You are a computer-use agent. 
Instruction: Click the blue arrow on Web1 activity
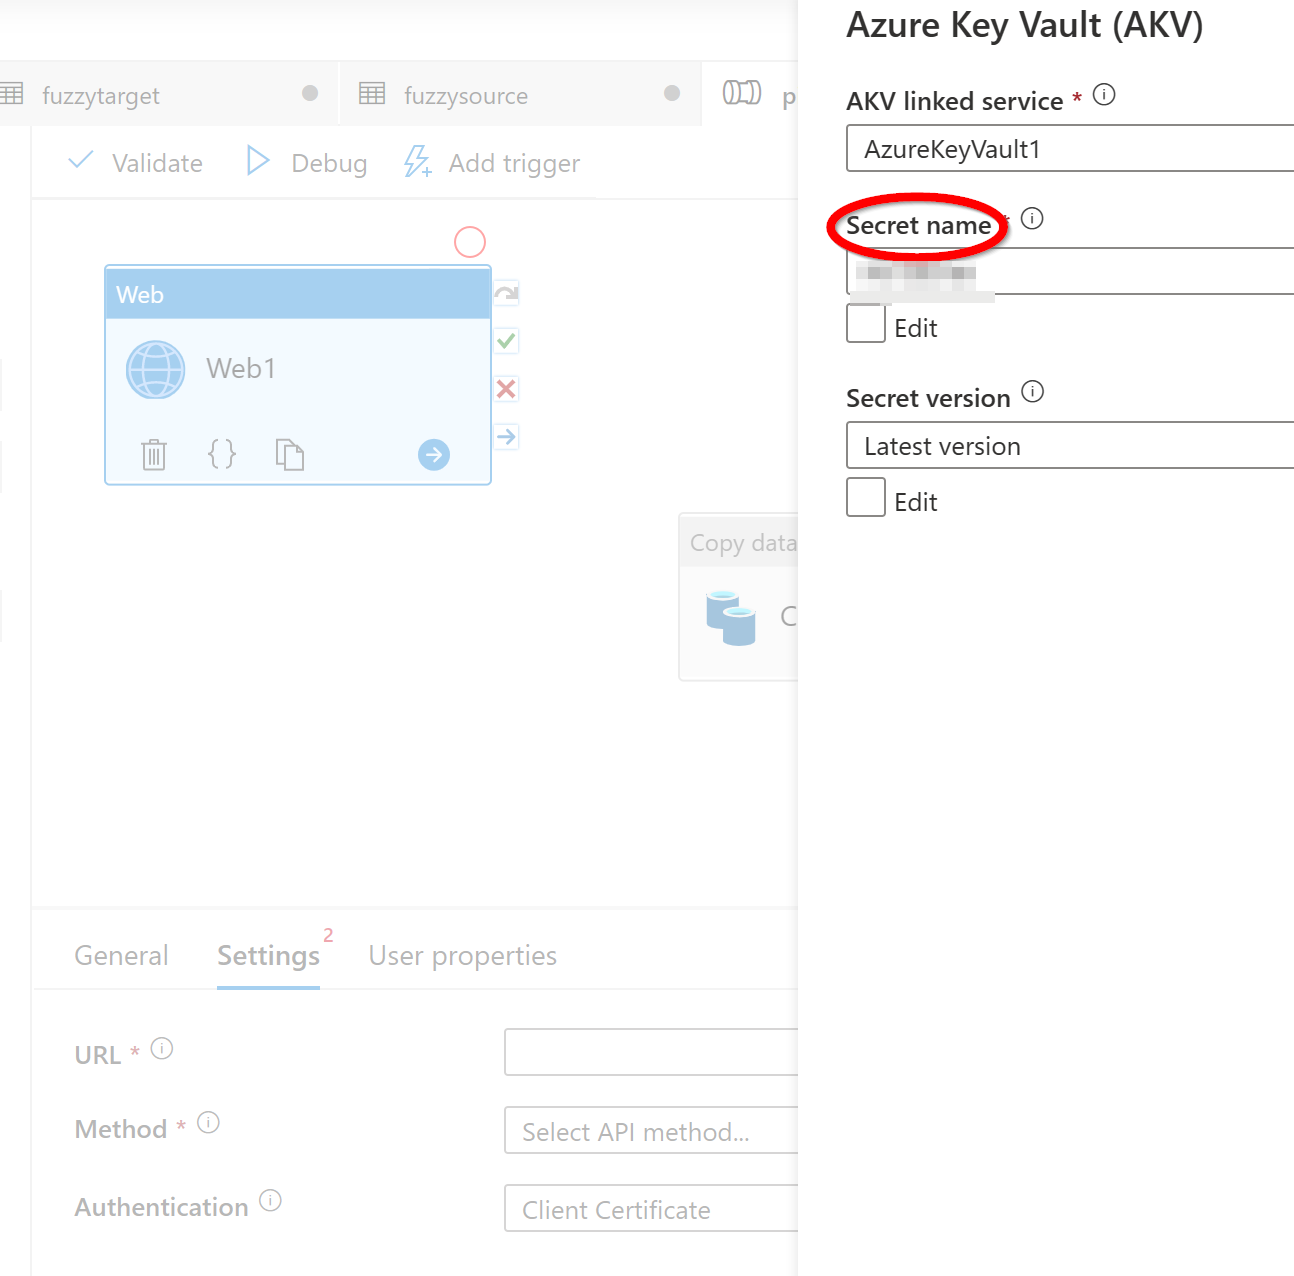[433, 454]
